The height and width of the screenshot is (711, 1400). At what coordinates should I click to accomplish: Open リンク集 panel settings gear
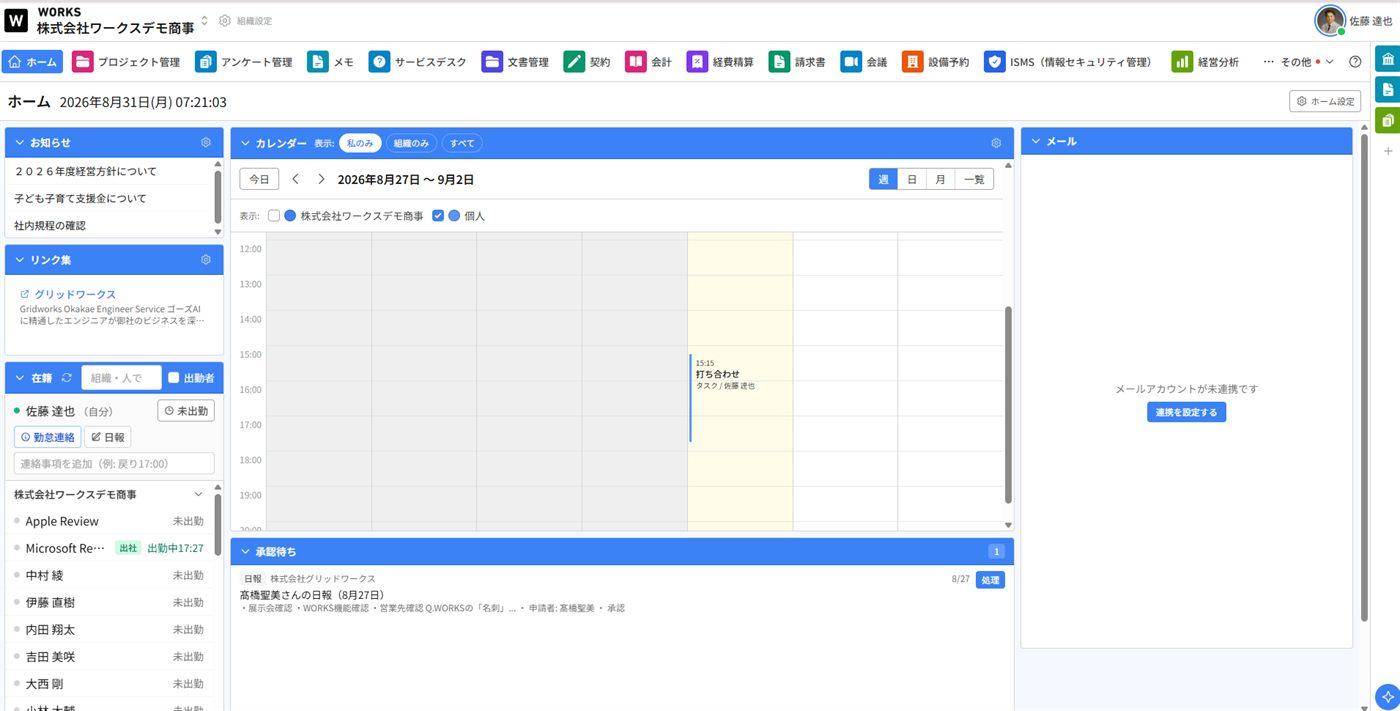(206, 260)
